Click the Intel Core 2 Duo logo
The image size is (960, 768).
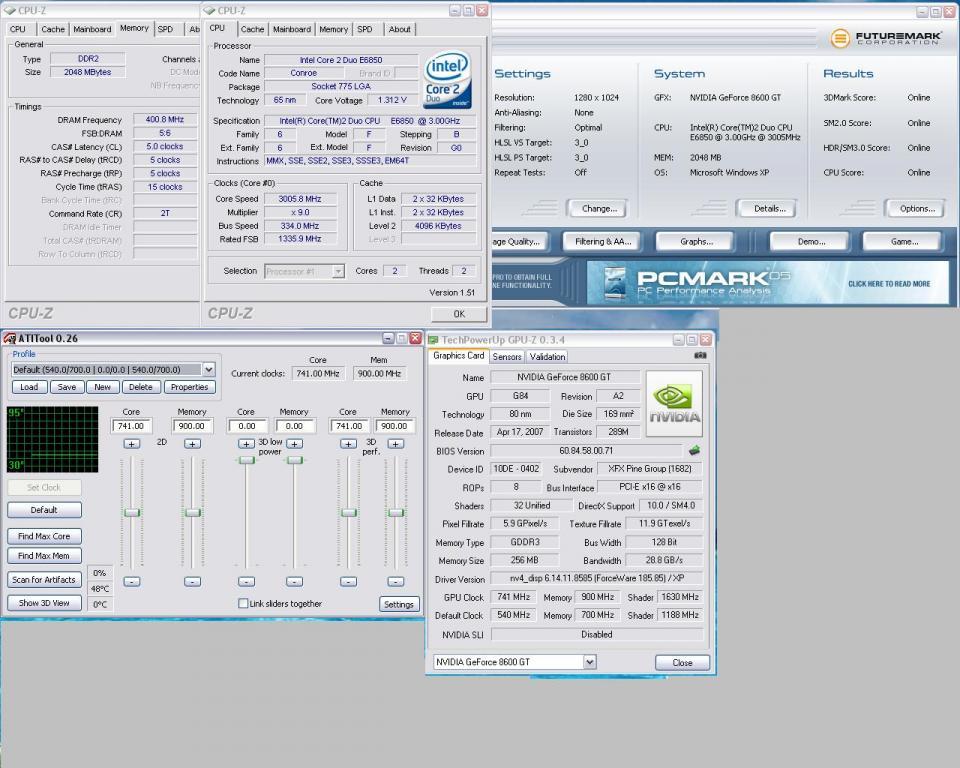448,80
